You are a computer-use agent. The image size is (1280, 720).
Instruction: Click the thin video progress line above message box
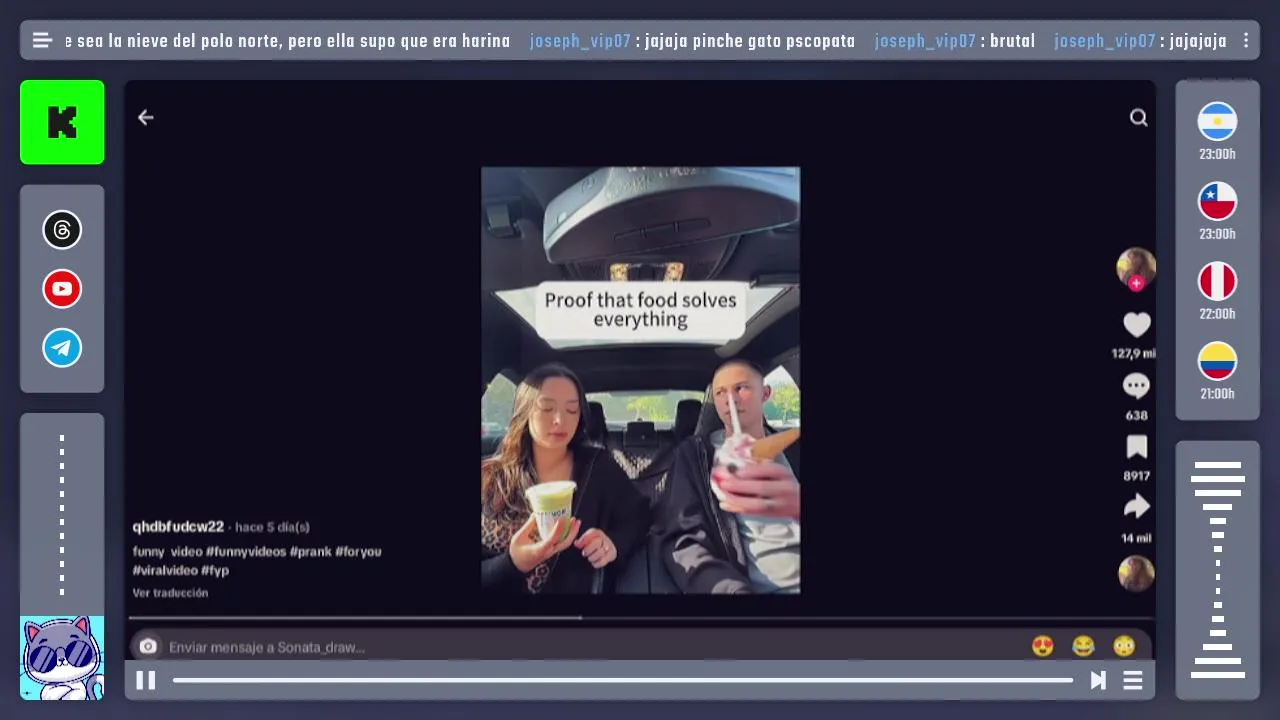[640, 618]
